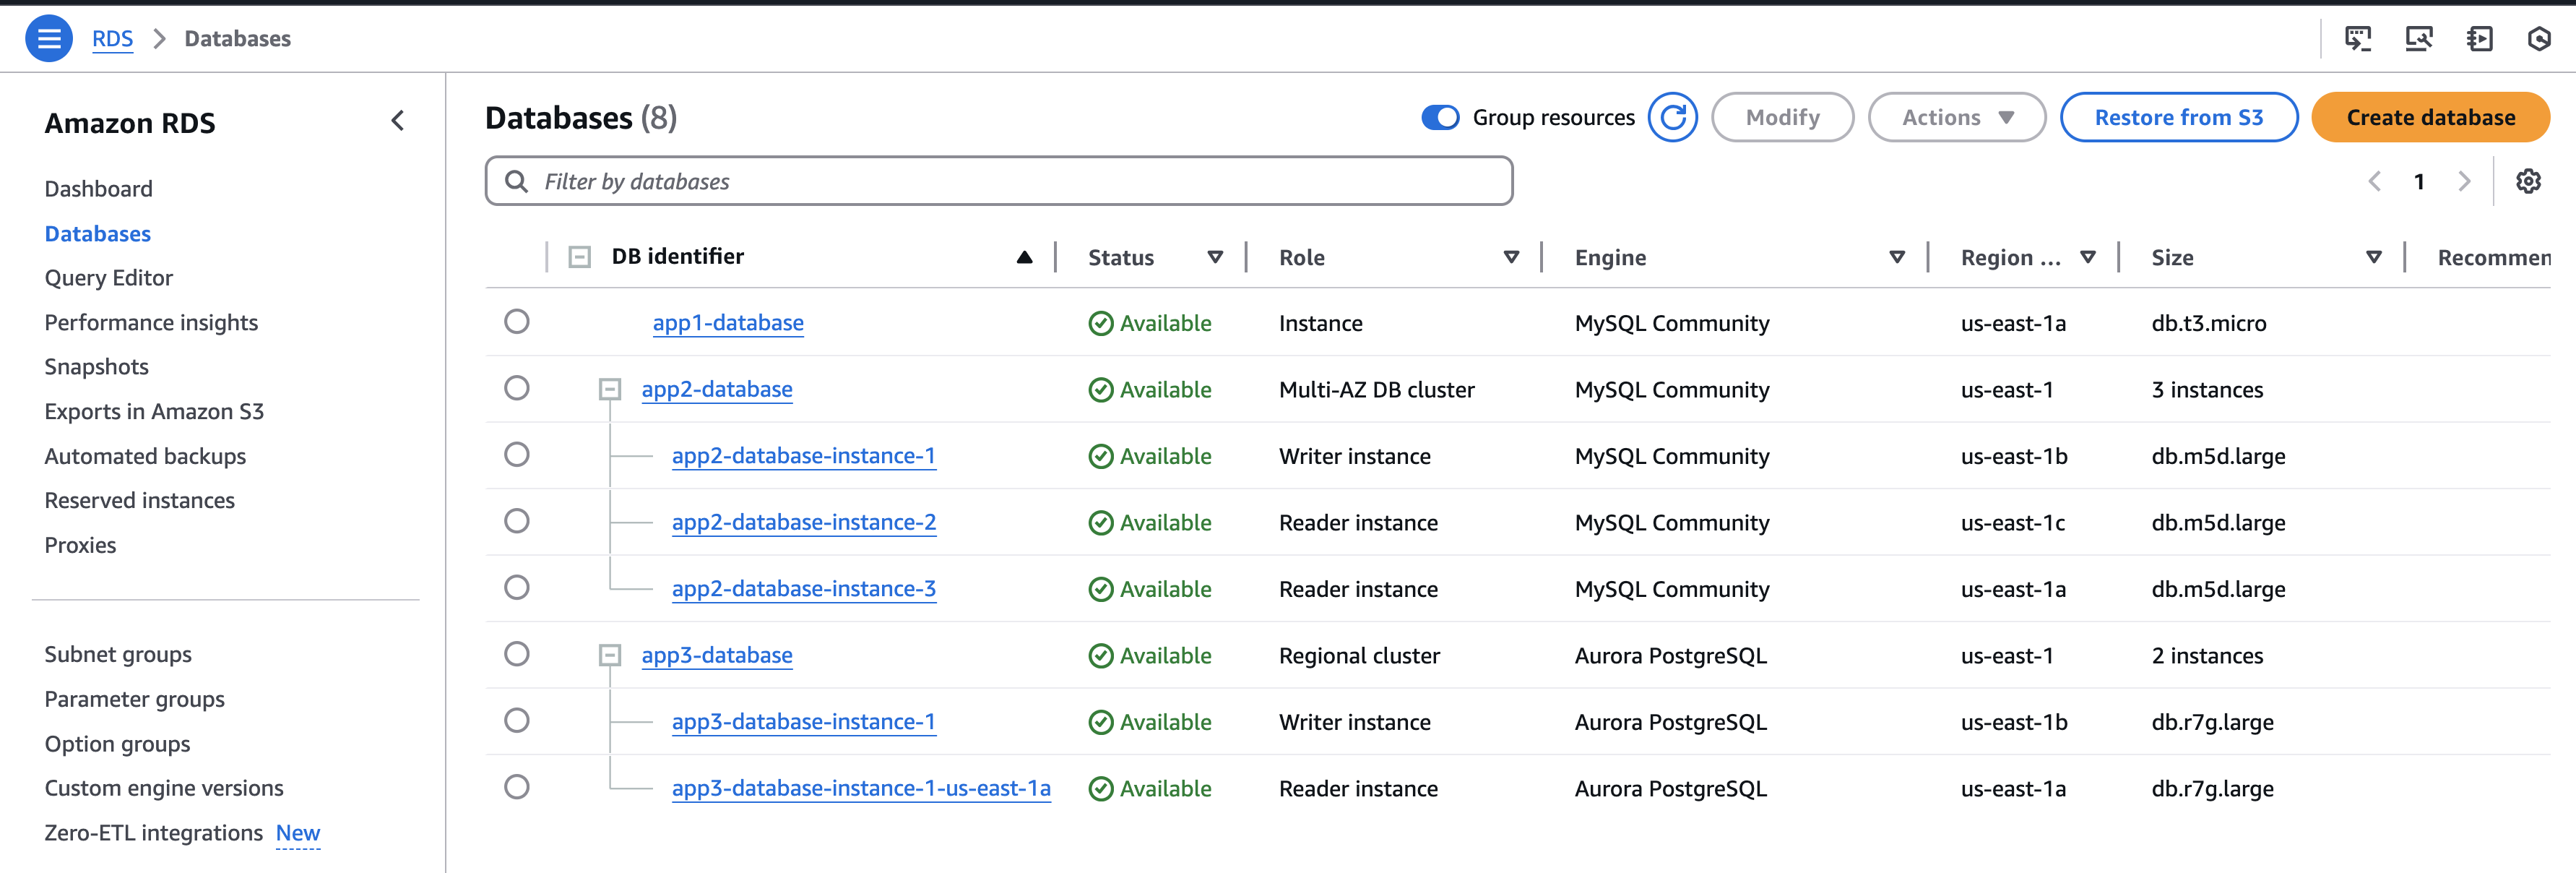Select radio button for app1-database

(x=517, y=321)
